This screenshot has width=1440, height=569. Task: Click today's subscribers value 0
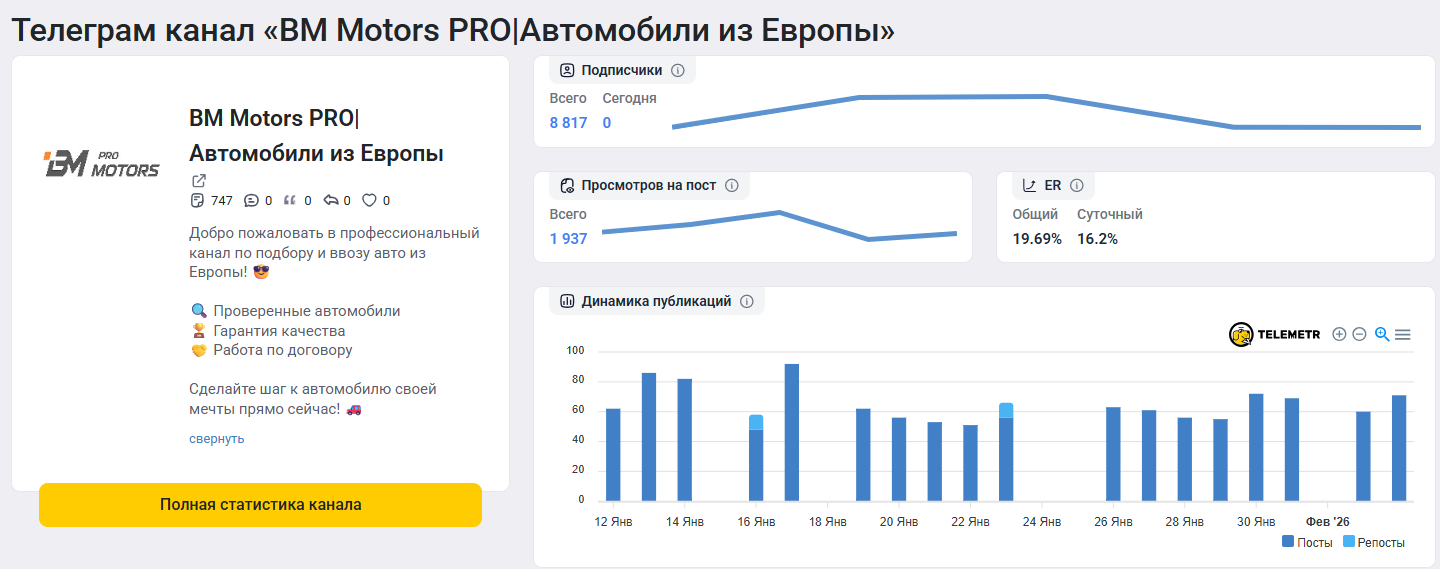pyautogui.click(x=607, y=123)
